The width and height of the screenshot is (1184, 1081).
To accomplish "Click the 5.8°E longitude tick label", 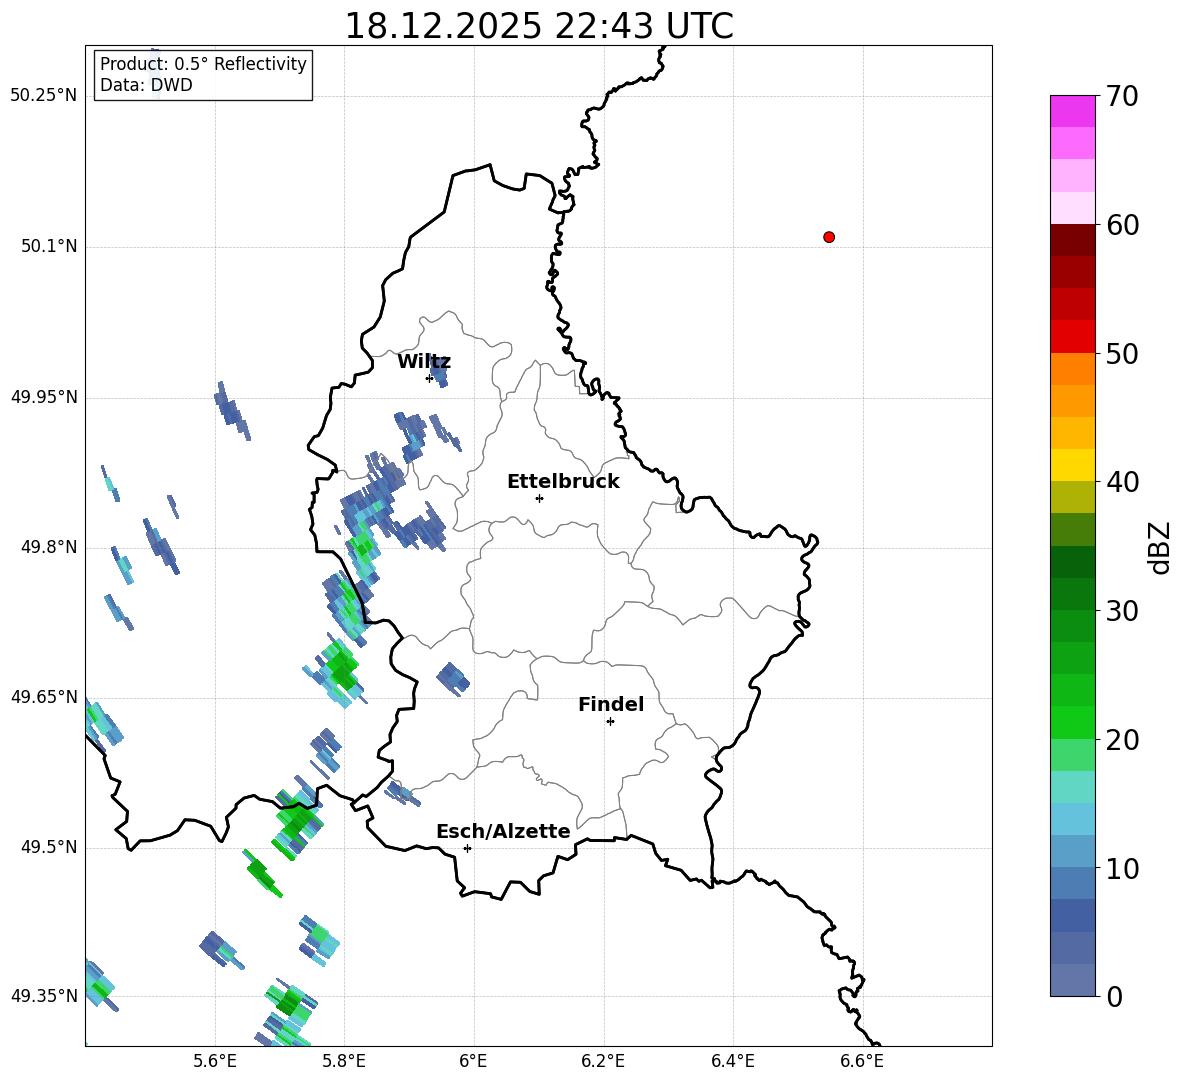I will 344,1061.
